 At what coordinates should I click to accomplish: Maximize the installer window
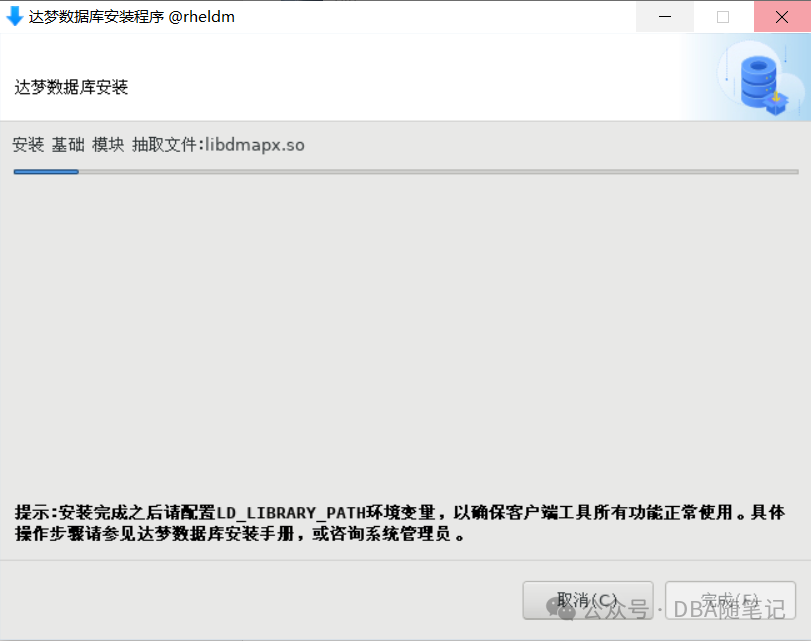pos(723,17)
